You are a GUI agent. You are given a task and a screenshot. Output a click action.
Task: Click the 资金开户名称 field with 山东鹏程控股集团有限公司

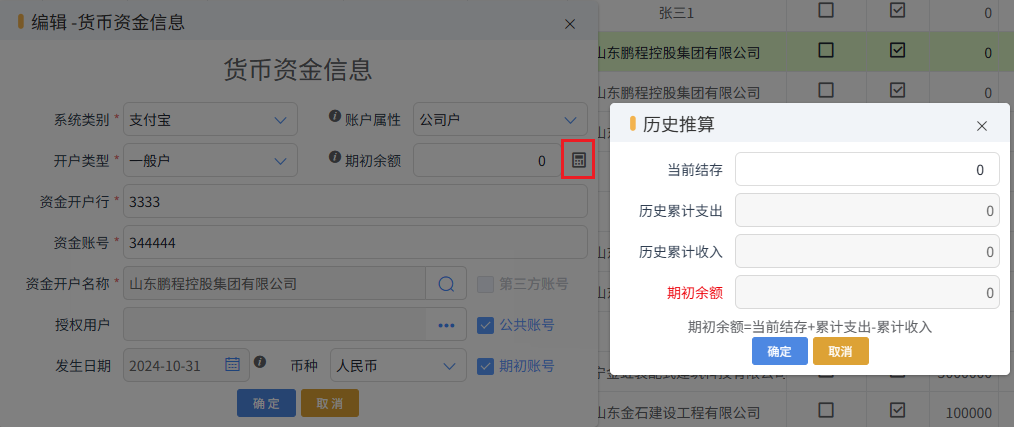point(274,283)
